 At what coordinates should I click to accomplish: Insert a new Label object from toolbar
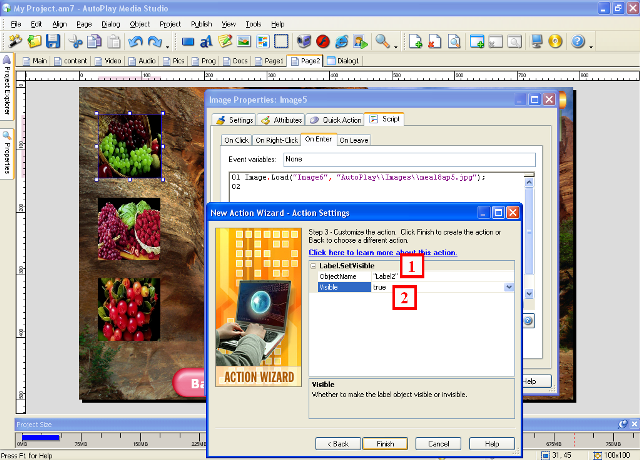pos(207,42)
